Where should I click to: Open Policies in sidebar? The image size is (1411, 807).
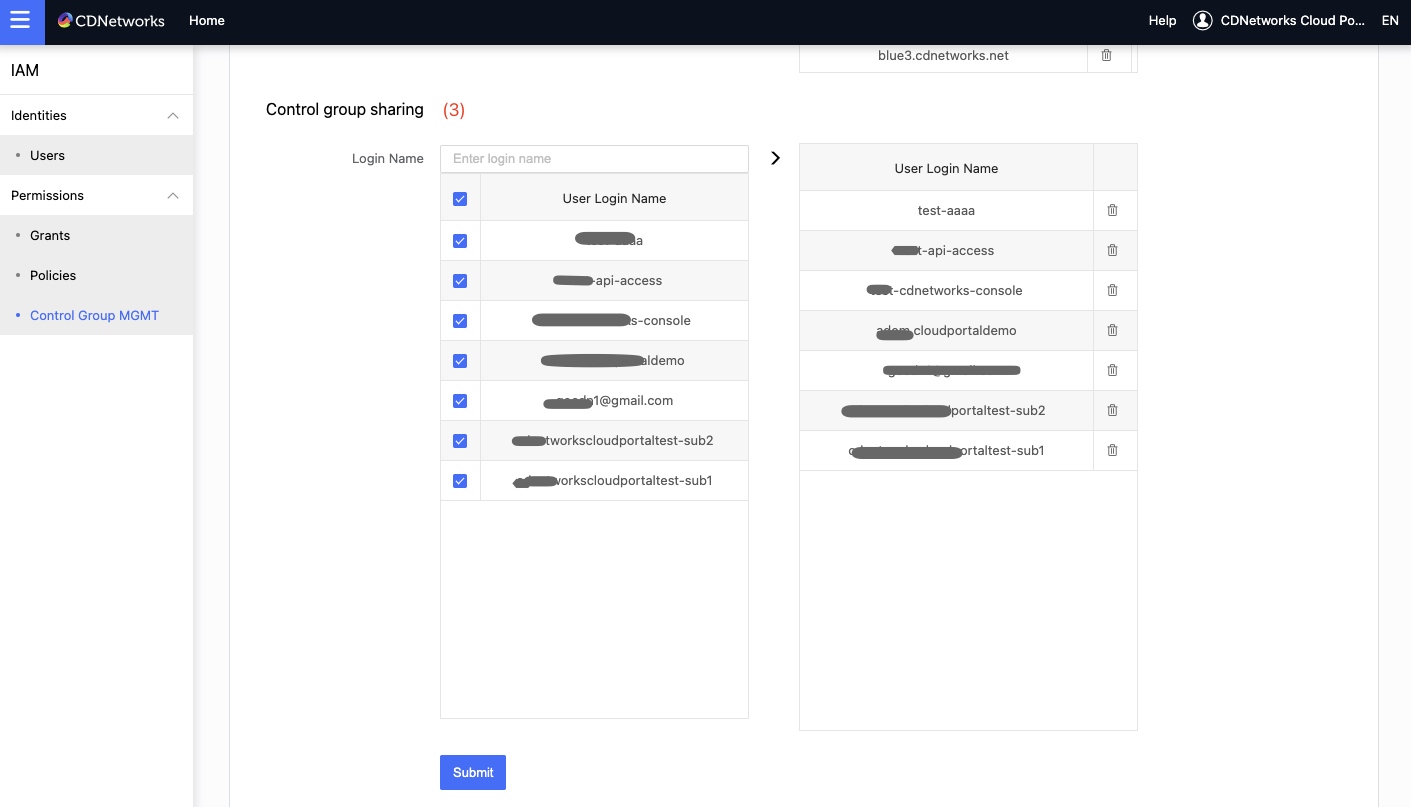click(x=53, y=276)
